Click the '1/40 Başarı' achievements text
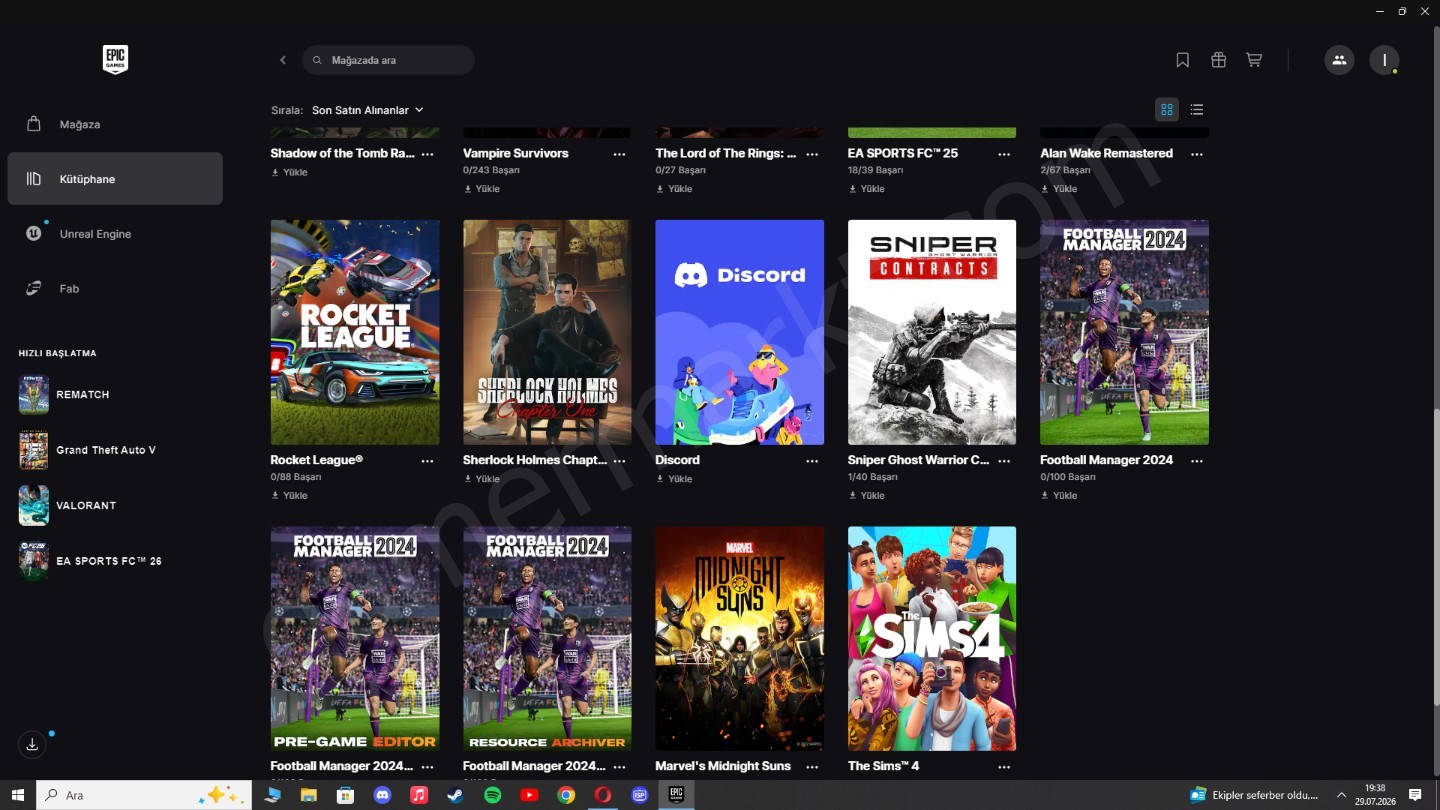This screenshot has height=810, width=1440. click(873, 477)
